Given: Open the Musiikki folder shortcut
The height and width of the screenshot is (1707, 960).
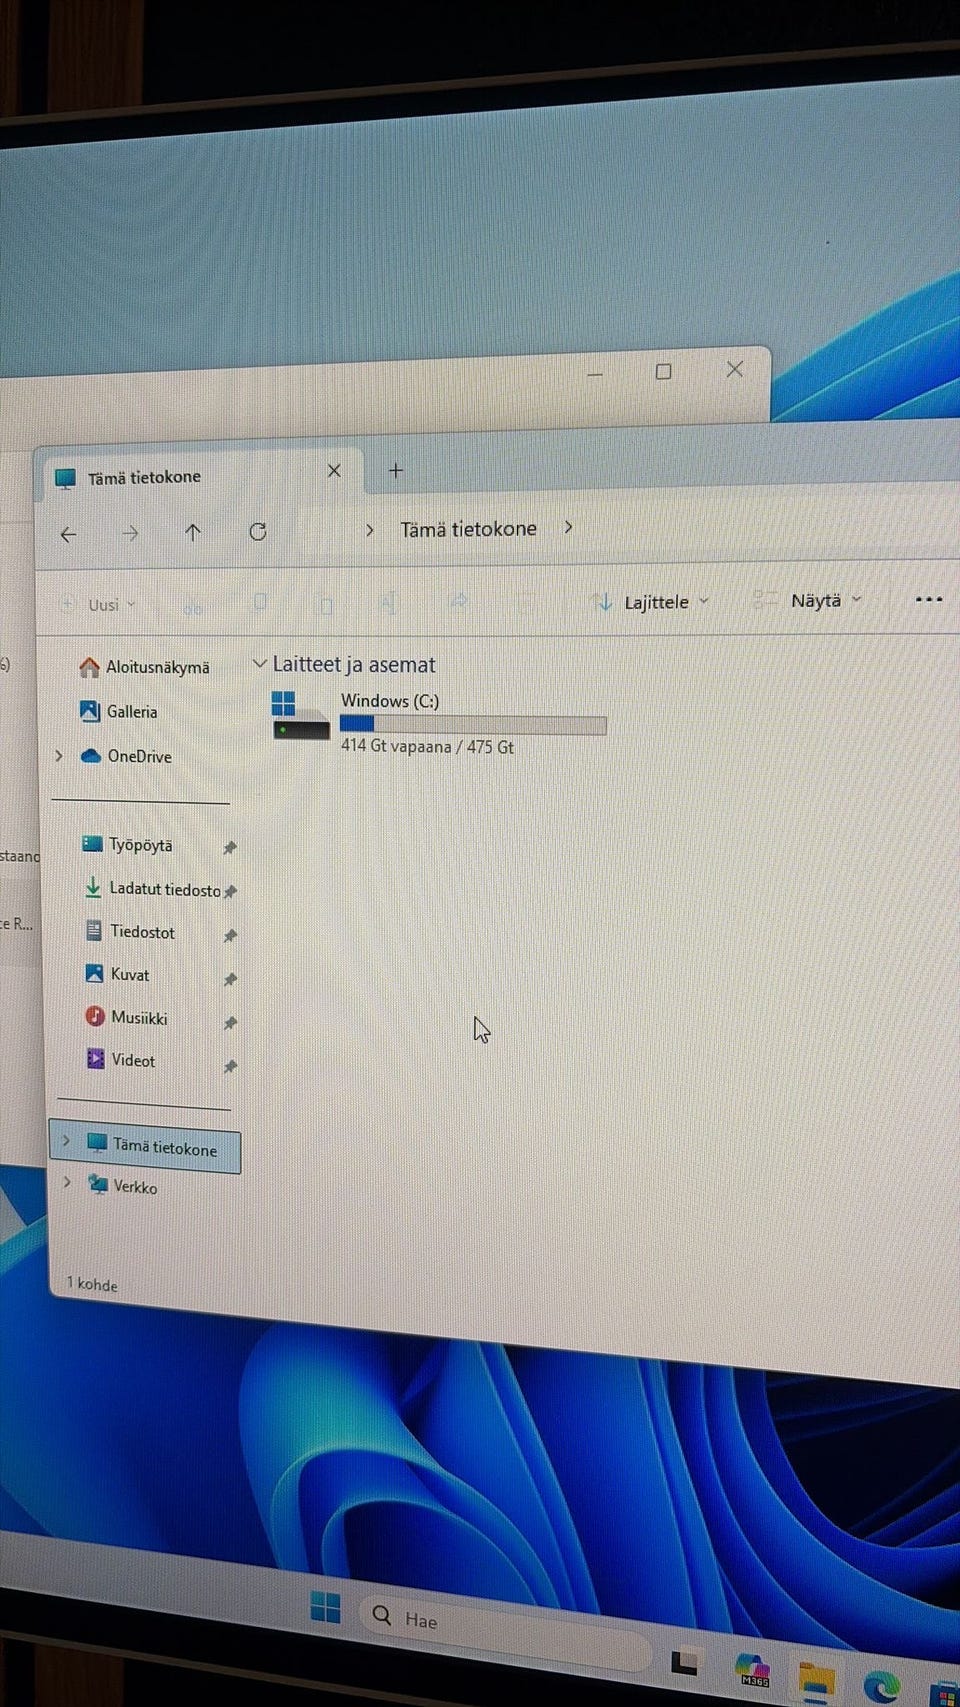Looking at the screenshot, I should (126, 1017).
